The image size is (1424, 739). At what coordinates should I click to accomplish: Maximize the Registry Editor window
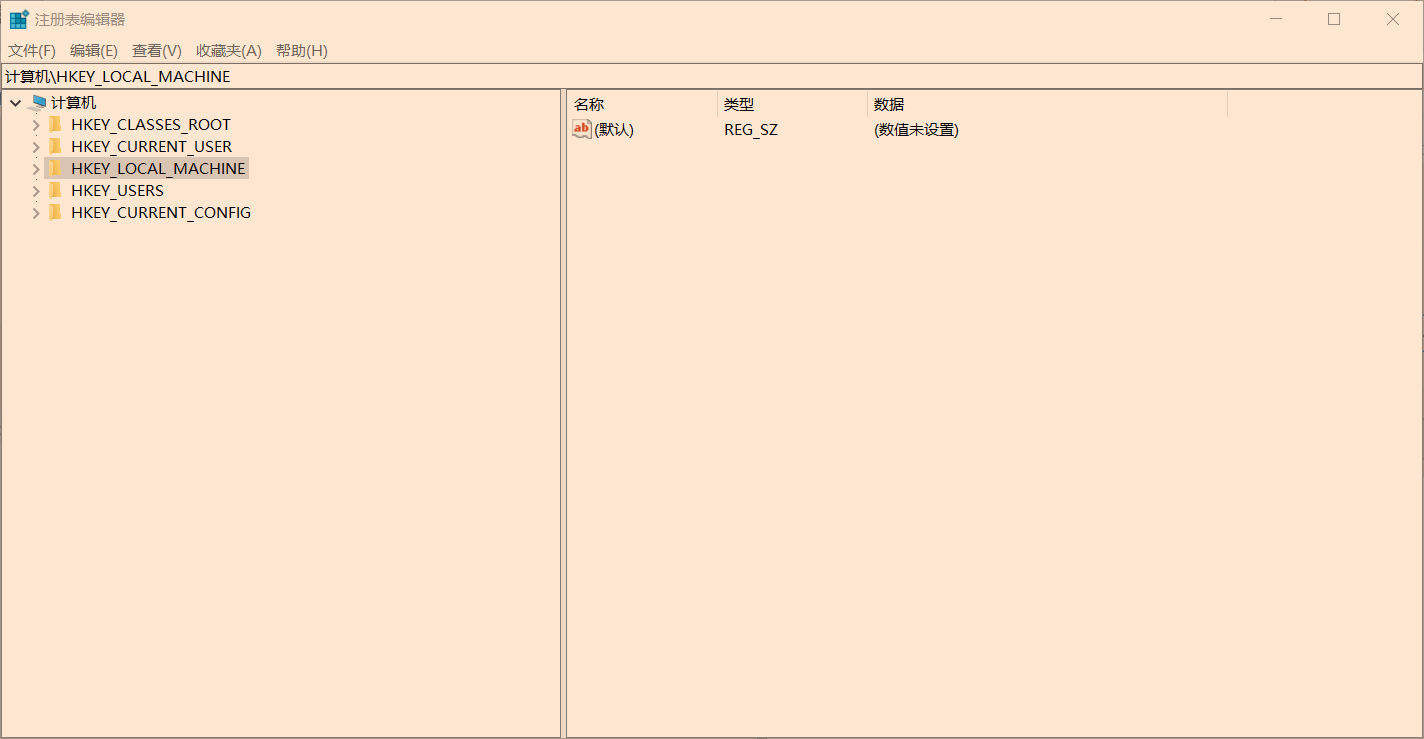coord(1333,19)
